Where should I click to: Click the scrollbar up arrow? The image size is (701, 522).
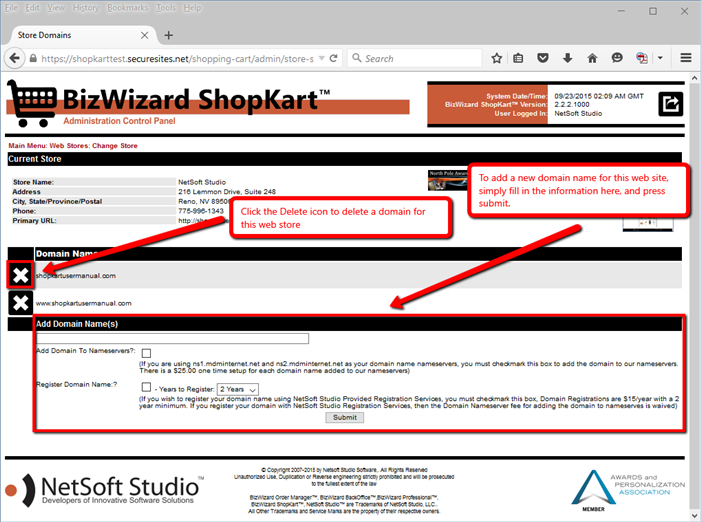[694, 78]
